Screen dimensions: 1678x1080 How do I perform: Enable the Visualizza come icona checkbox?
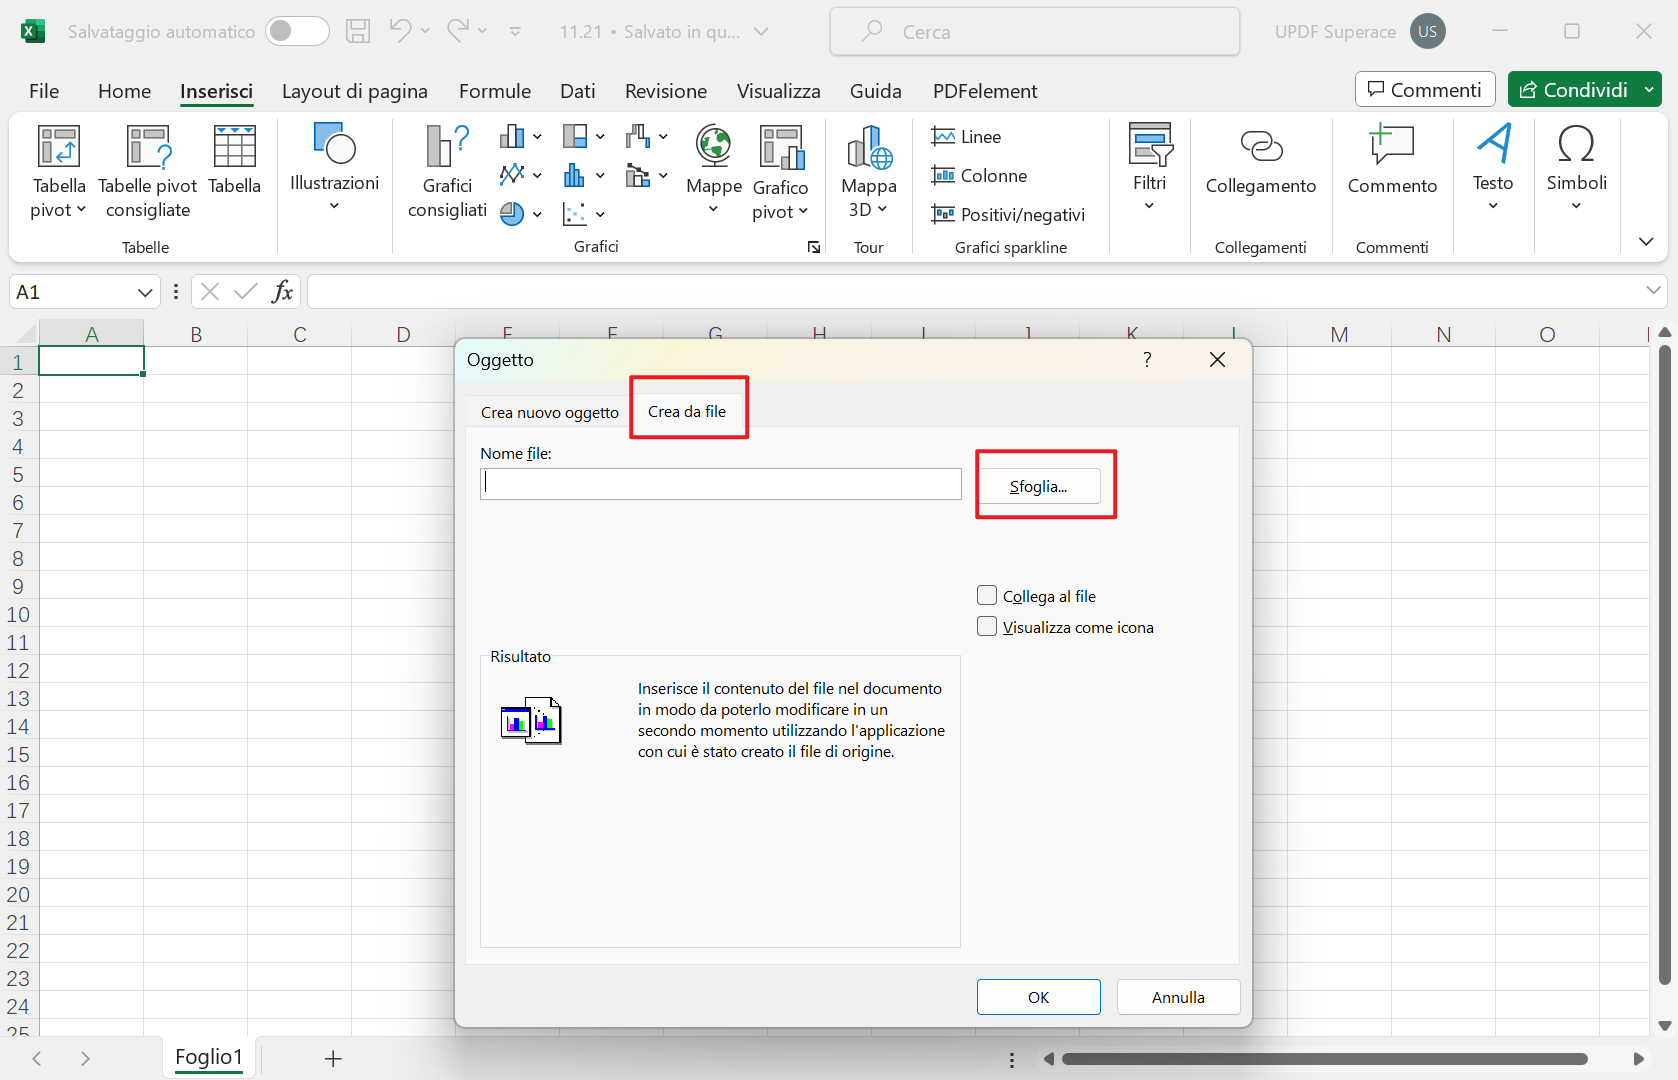pyautogui.click(x=987, y=626)
